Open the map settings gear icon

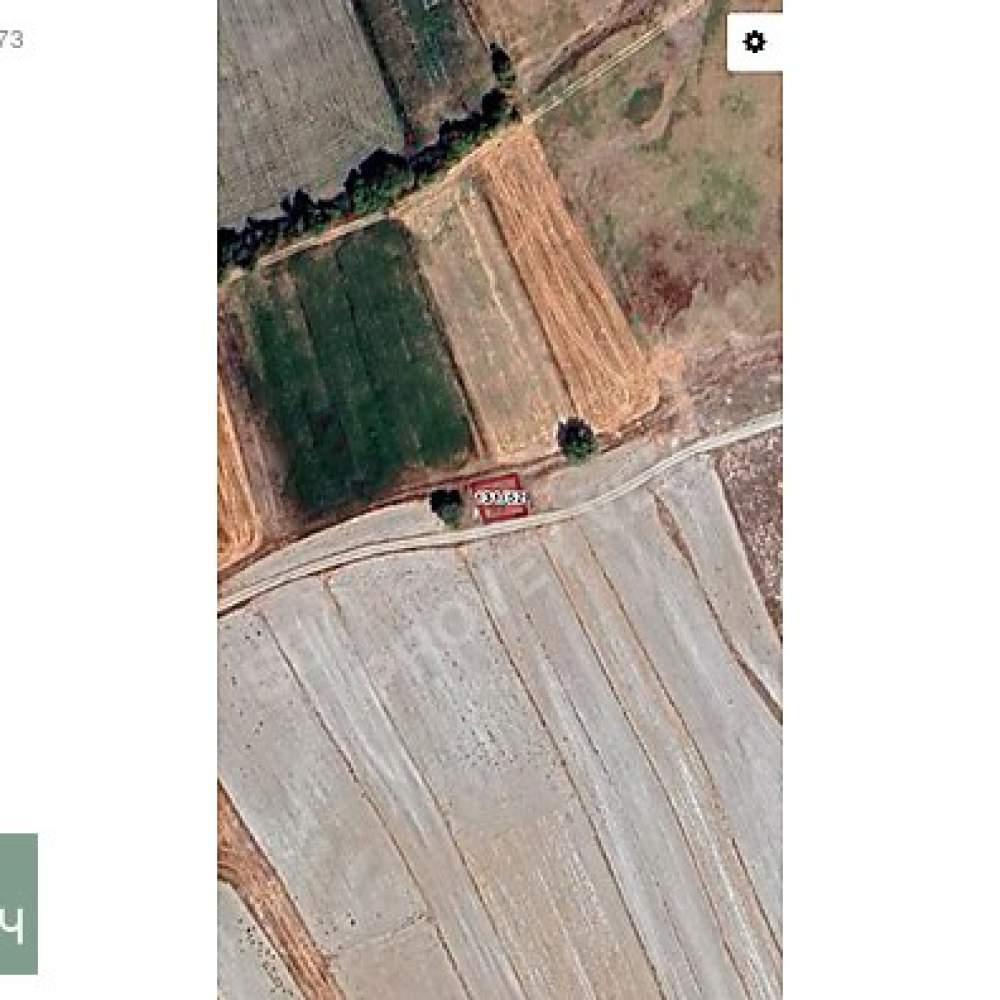[754, 42]
